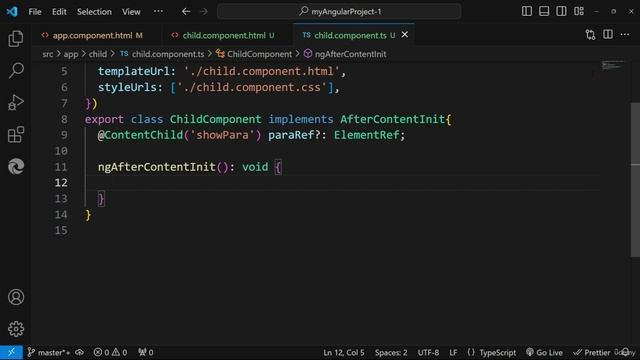Open the editor More Actions ellipsis
Screen dimensions: 640x360
(x=625, y=35)
